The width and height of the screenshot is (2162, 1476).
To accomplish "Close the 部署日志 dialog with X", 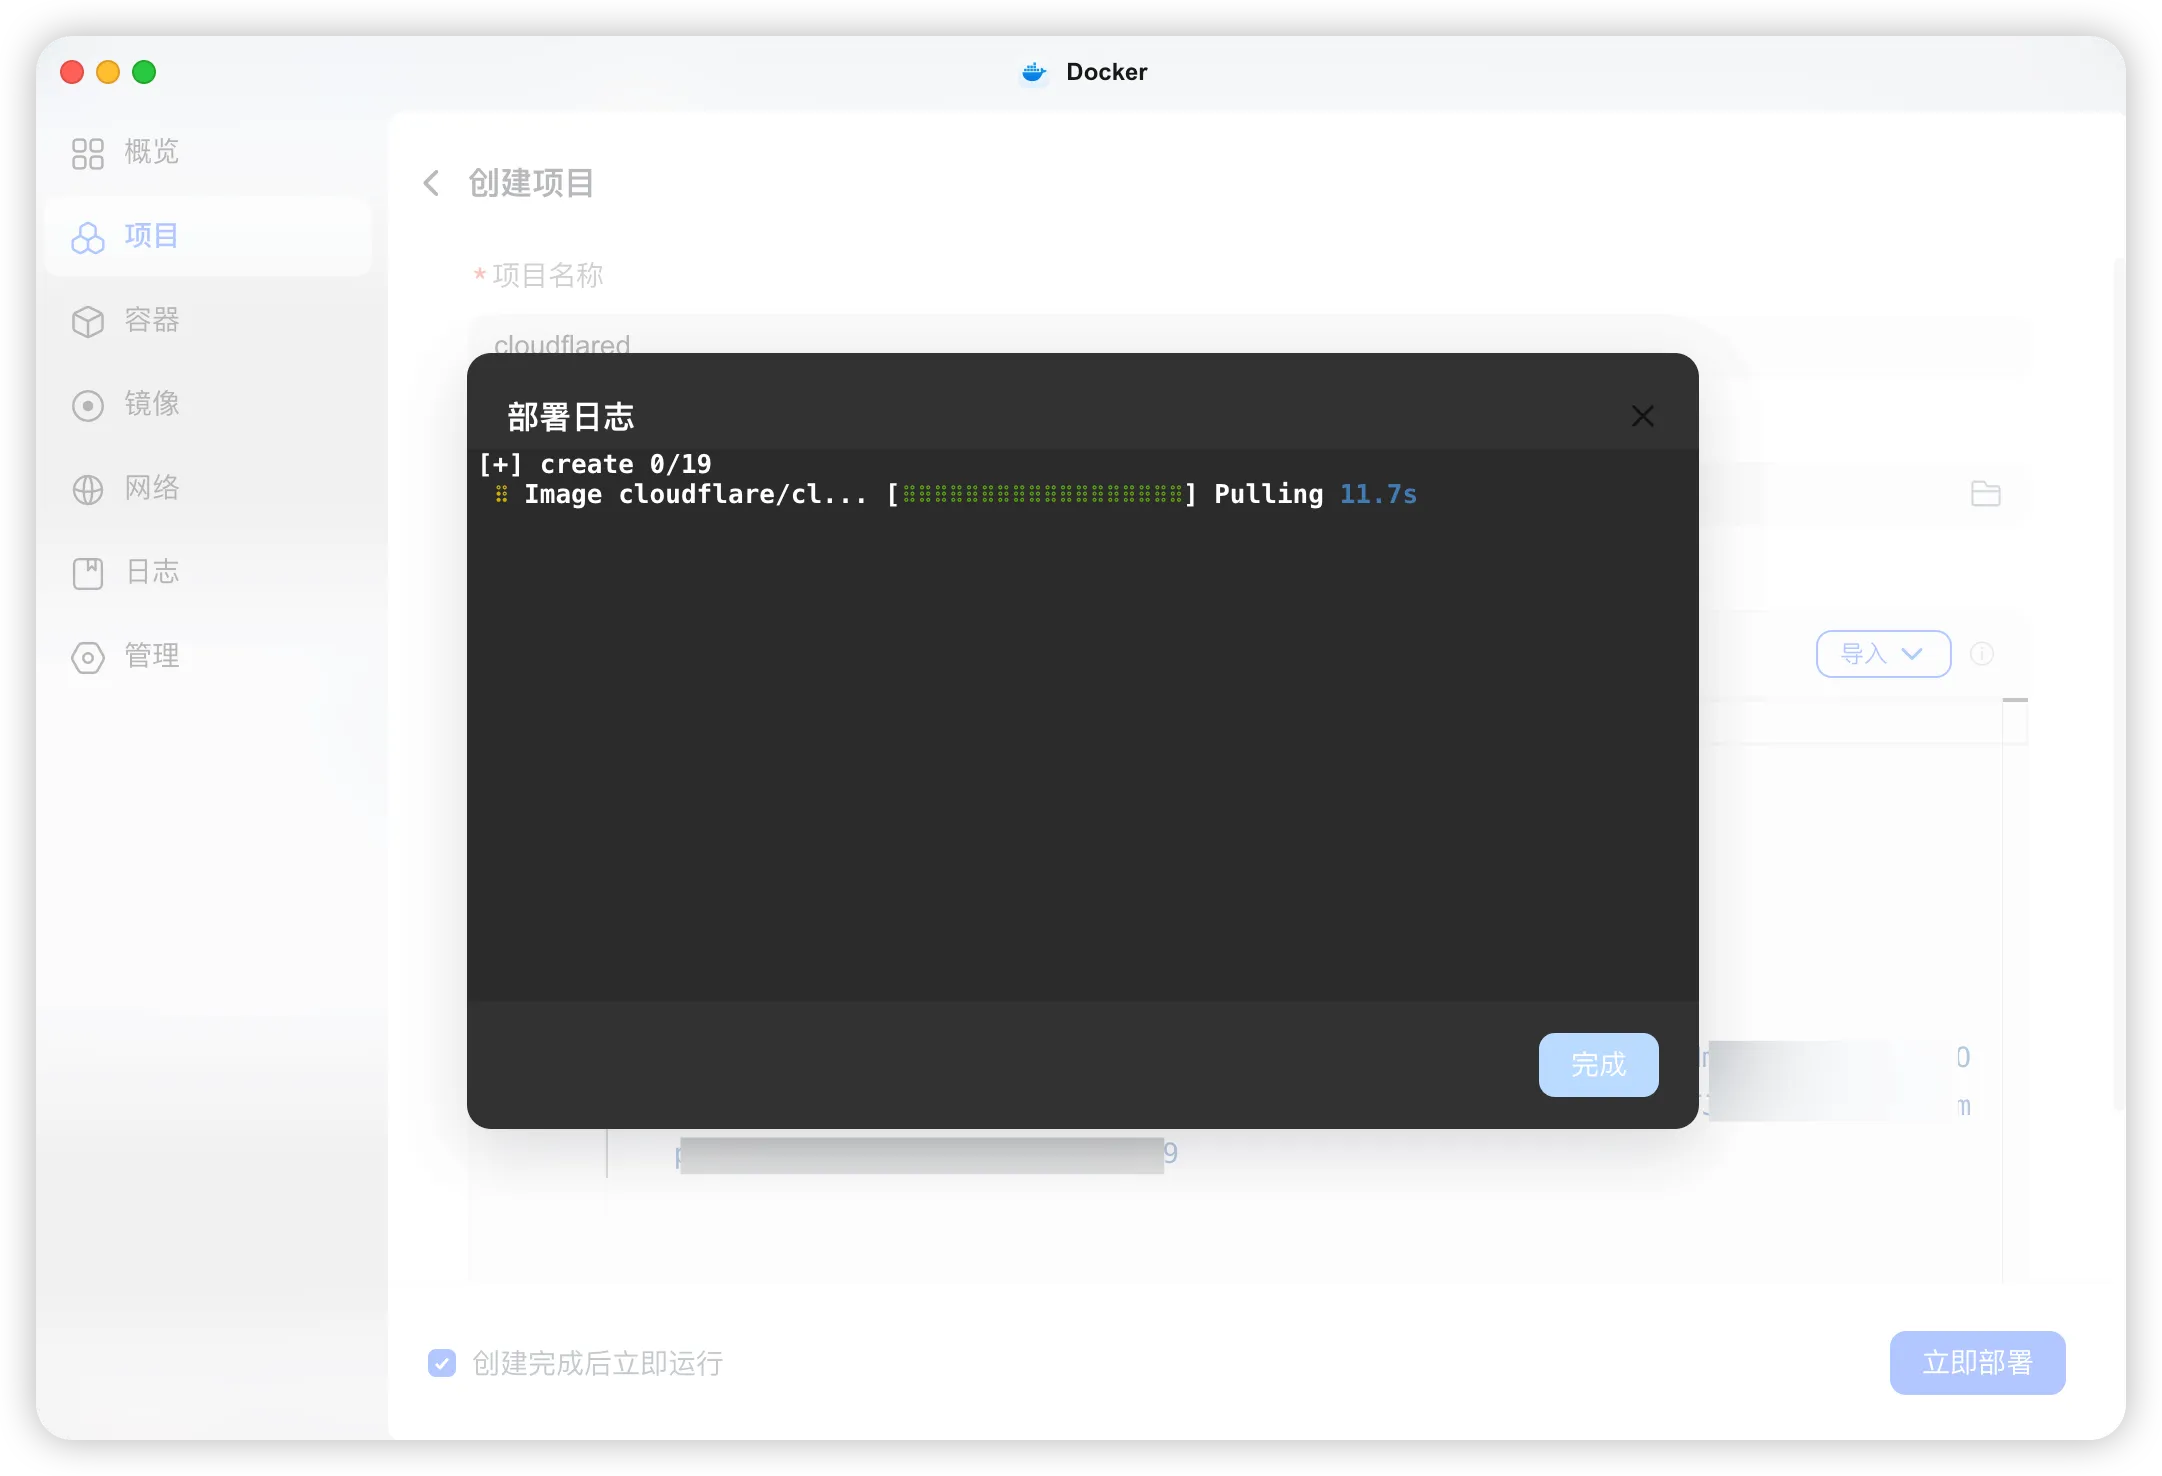I will click(1642, 416).
